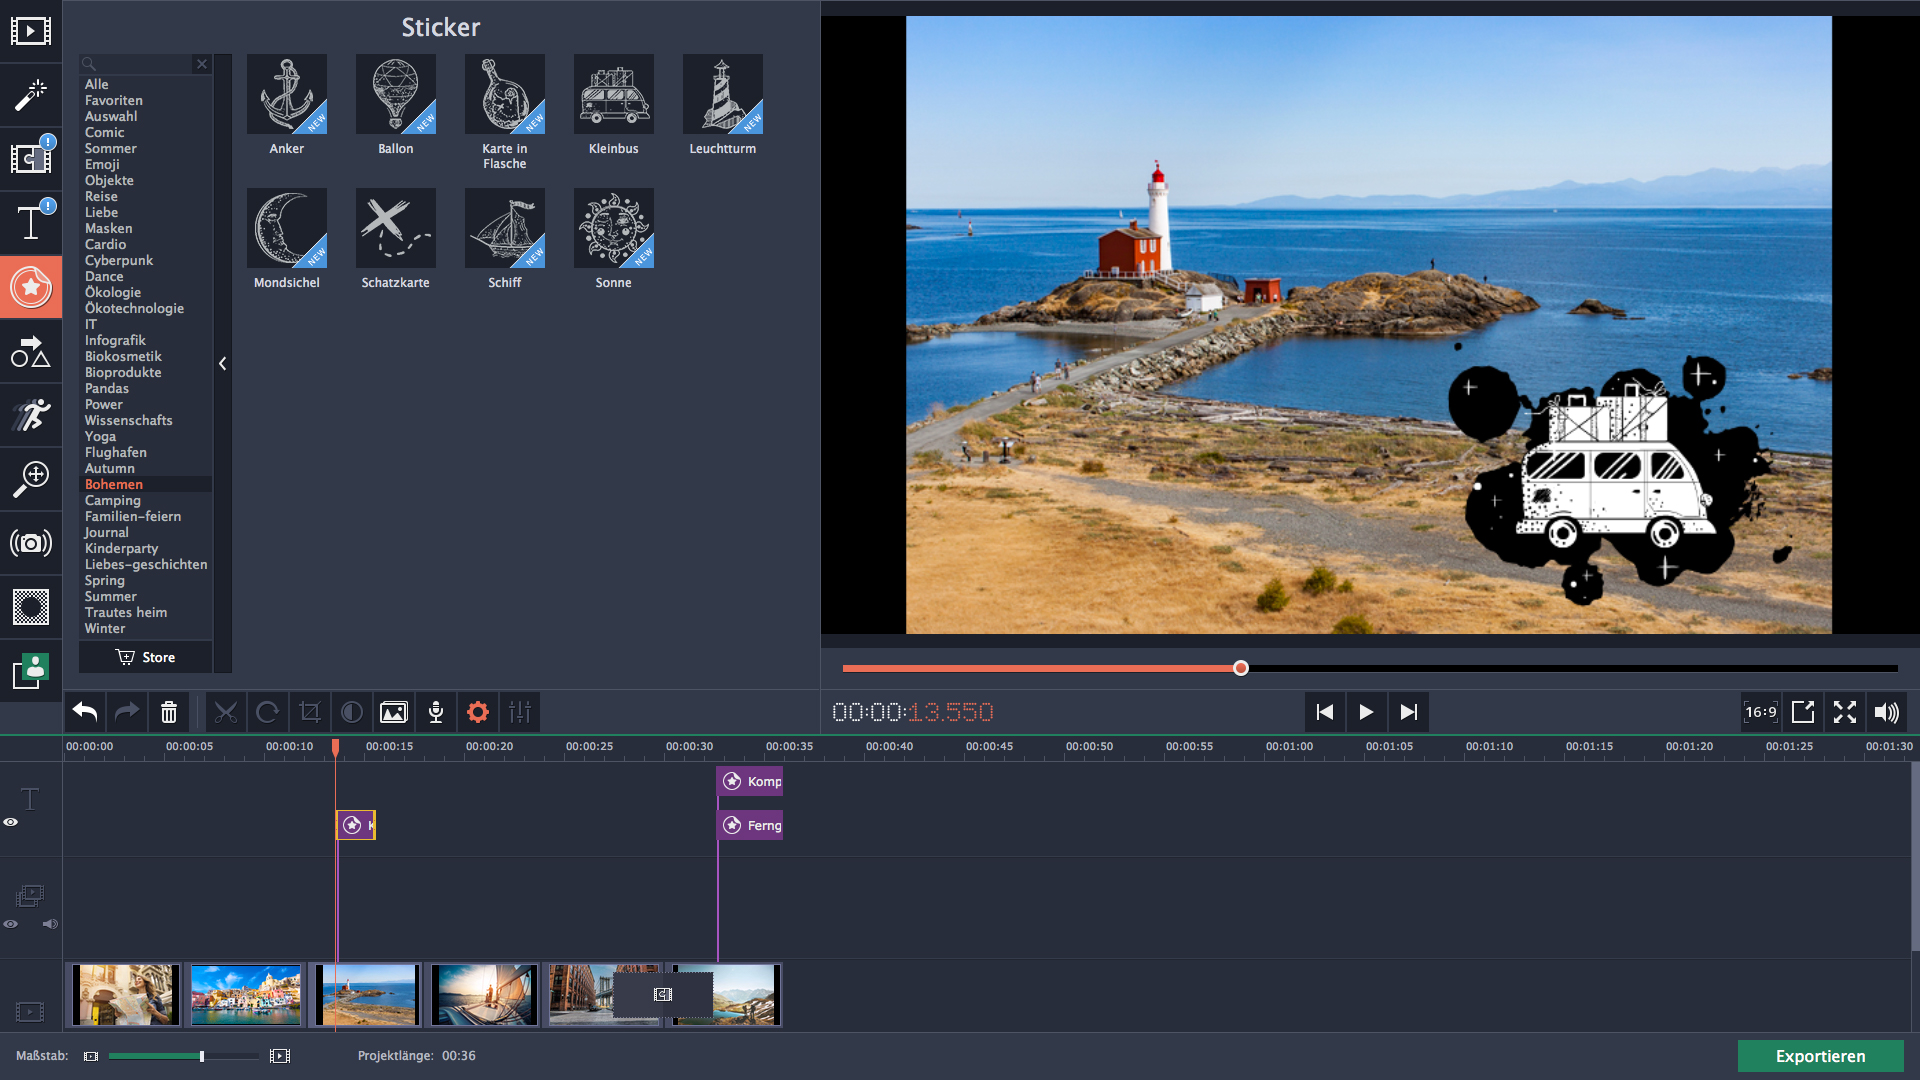Select the Leuchtturm sticker thumbnail

722,95
